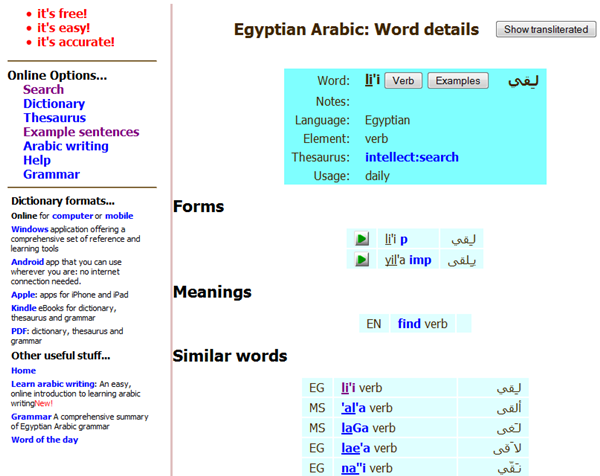This screenshot has height=476, width=600.
Task: Select the Arabic writing sidebar link
Action: [66, 146]
